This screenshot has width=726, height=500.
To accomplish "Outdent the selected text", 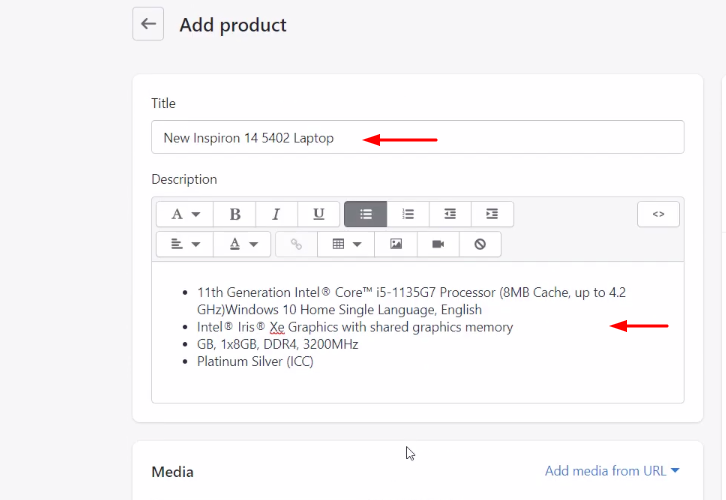I will point(450,214).
